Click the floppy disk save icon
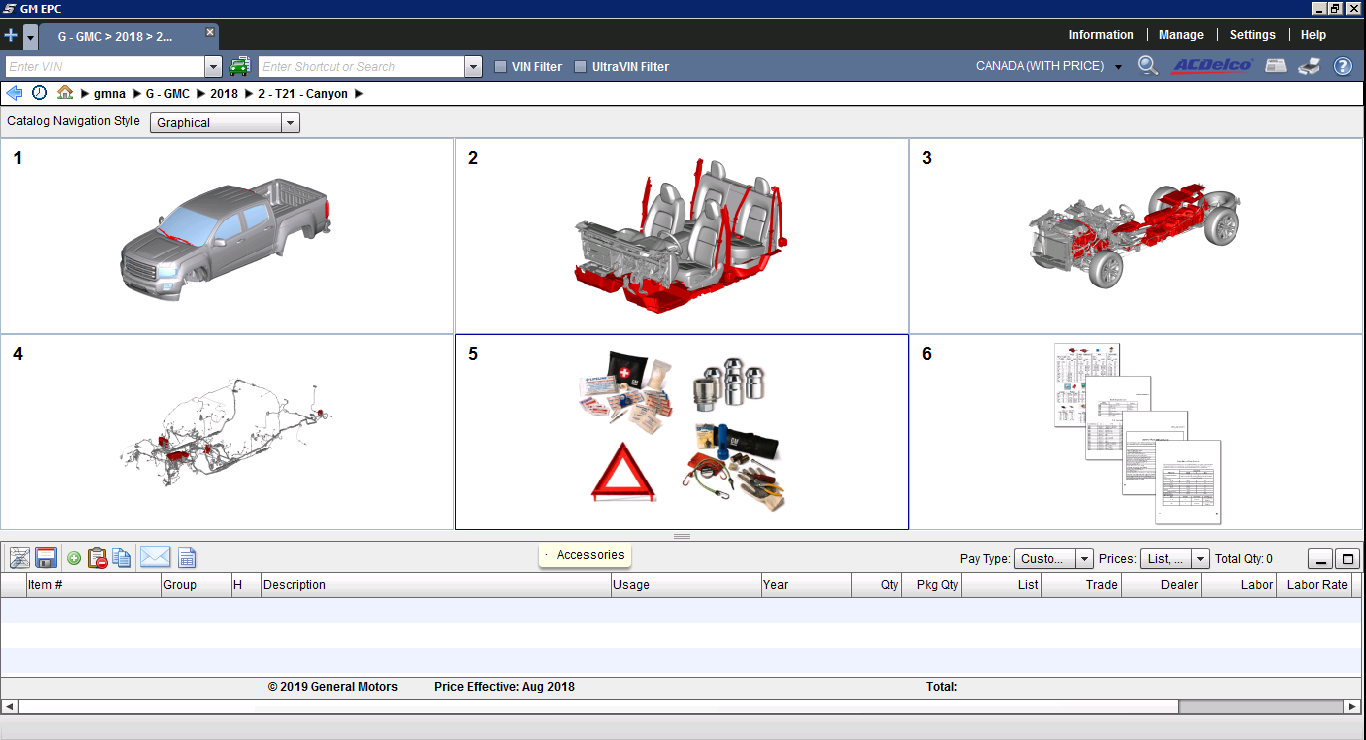This screenshot has width=1366, height=740. (46, 558)
